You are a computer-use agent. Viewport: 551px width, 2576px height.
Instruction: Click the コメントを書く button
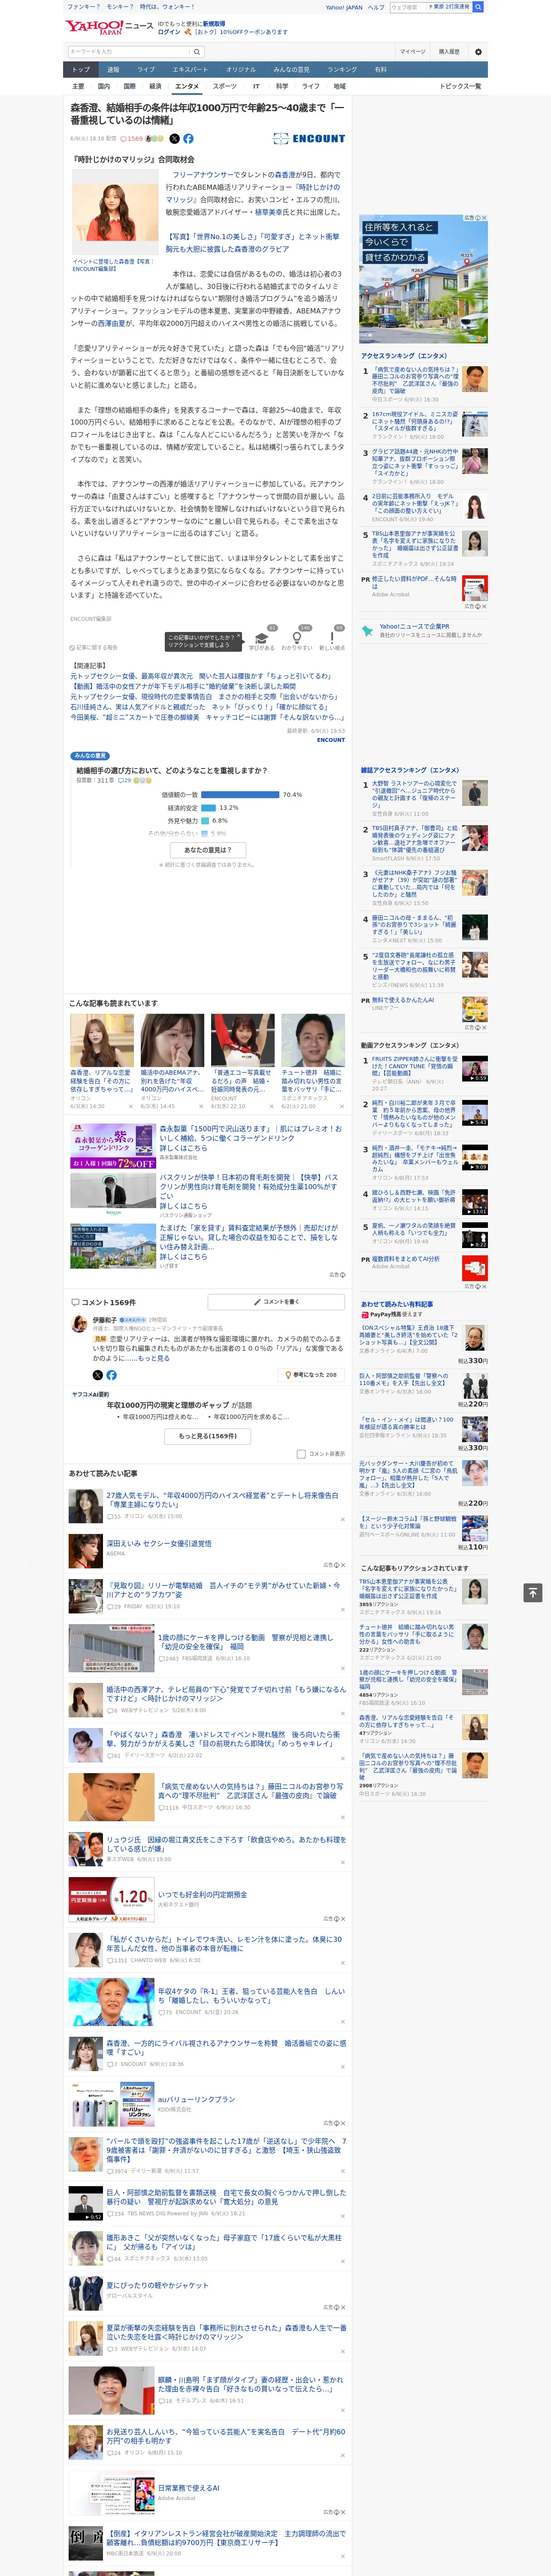coord(277,1302)
